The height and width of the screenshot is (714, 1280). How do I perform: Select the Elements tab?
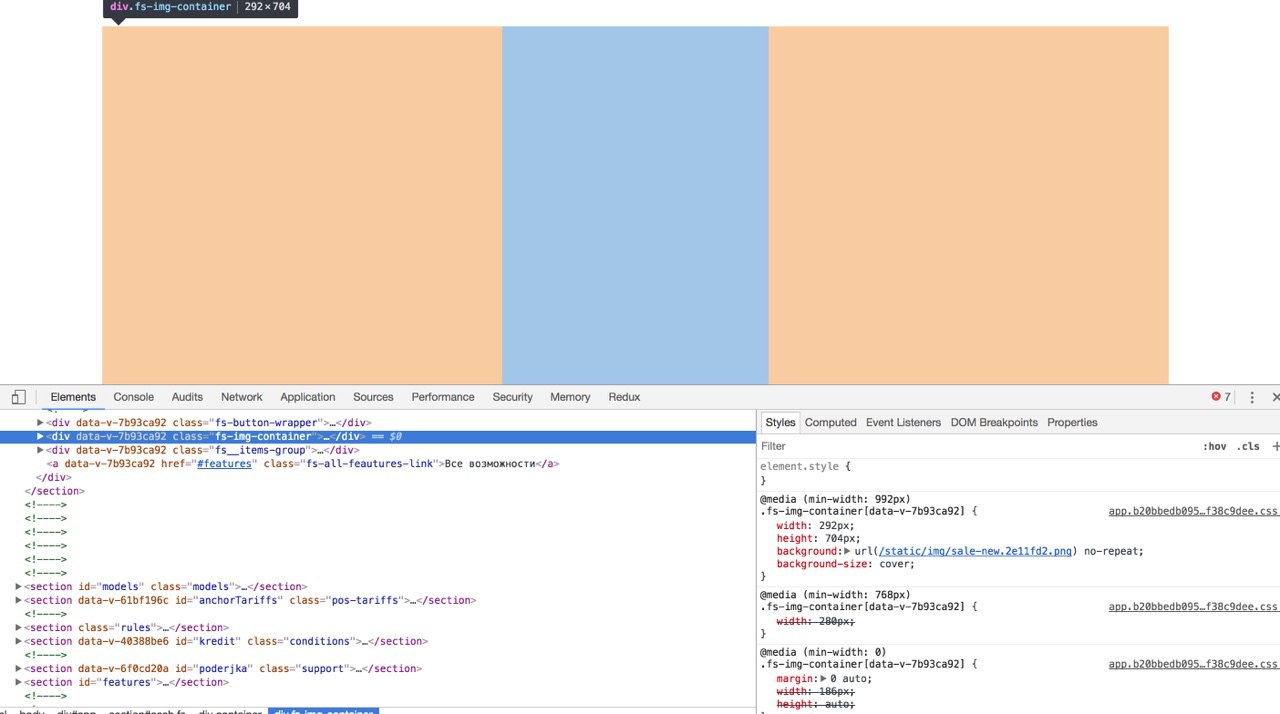click(73, 397)
